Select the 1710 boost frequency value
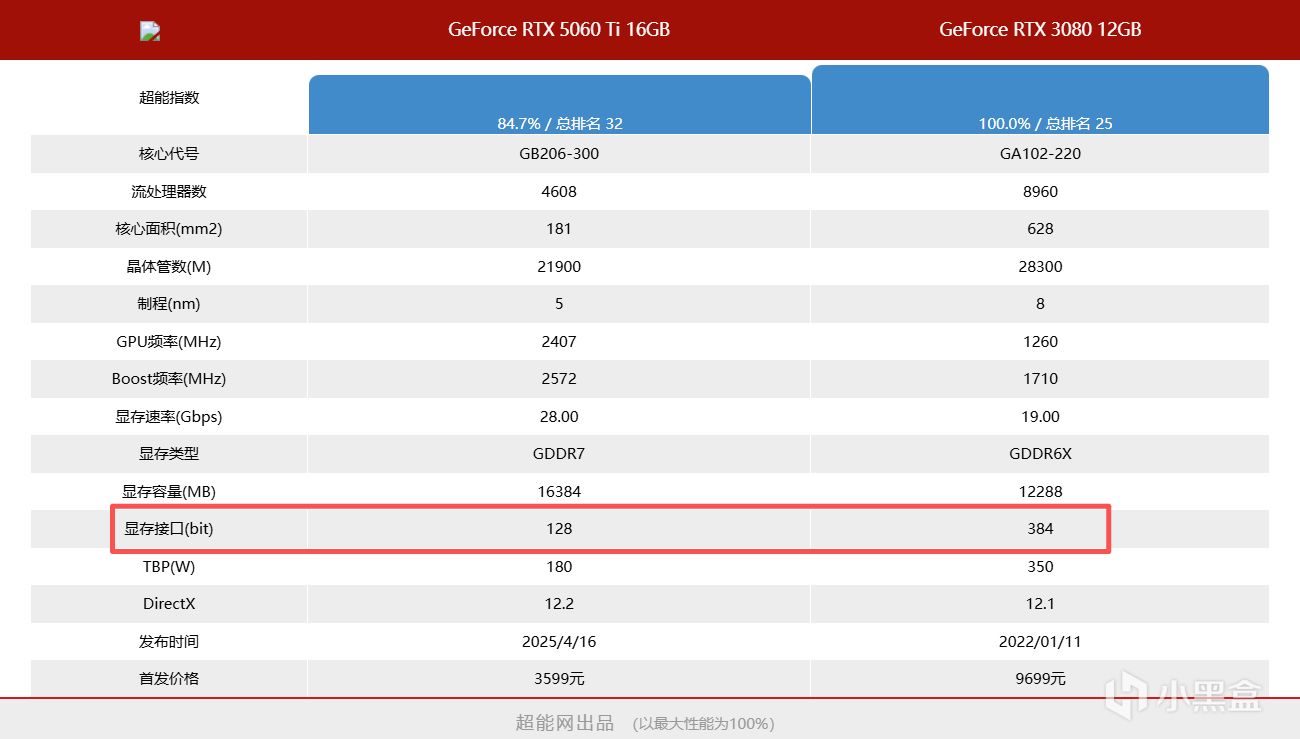The width and height of the screenshot is (1300, 739). (x=1040, y=379)
